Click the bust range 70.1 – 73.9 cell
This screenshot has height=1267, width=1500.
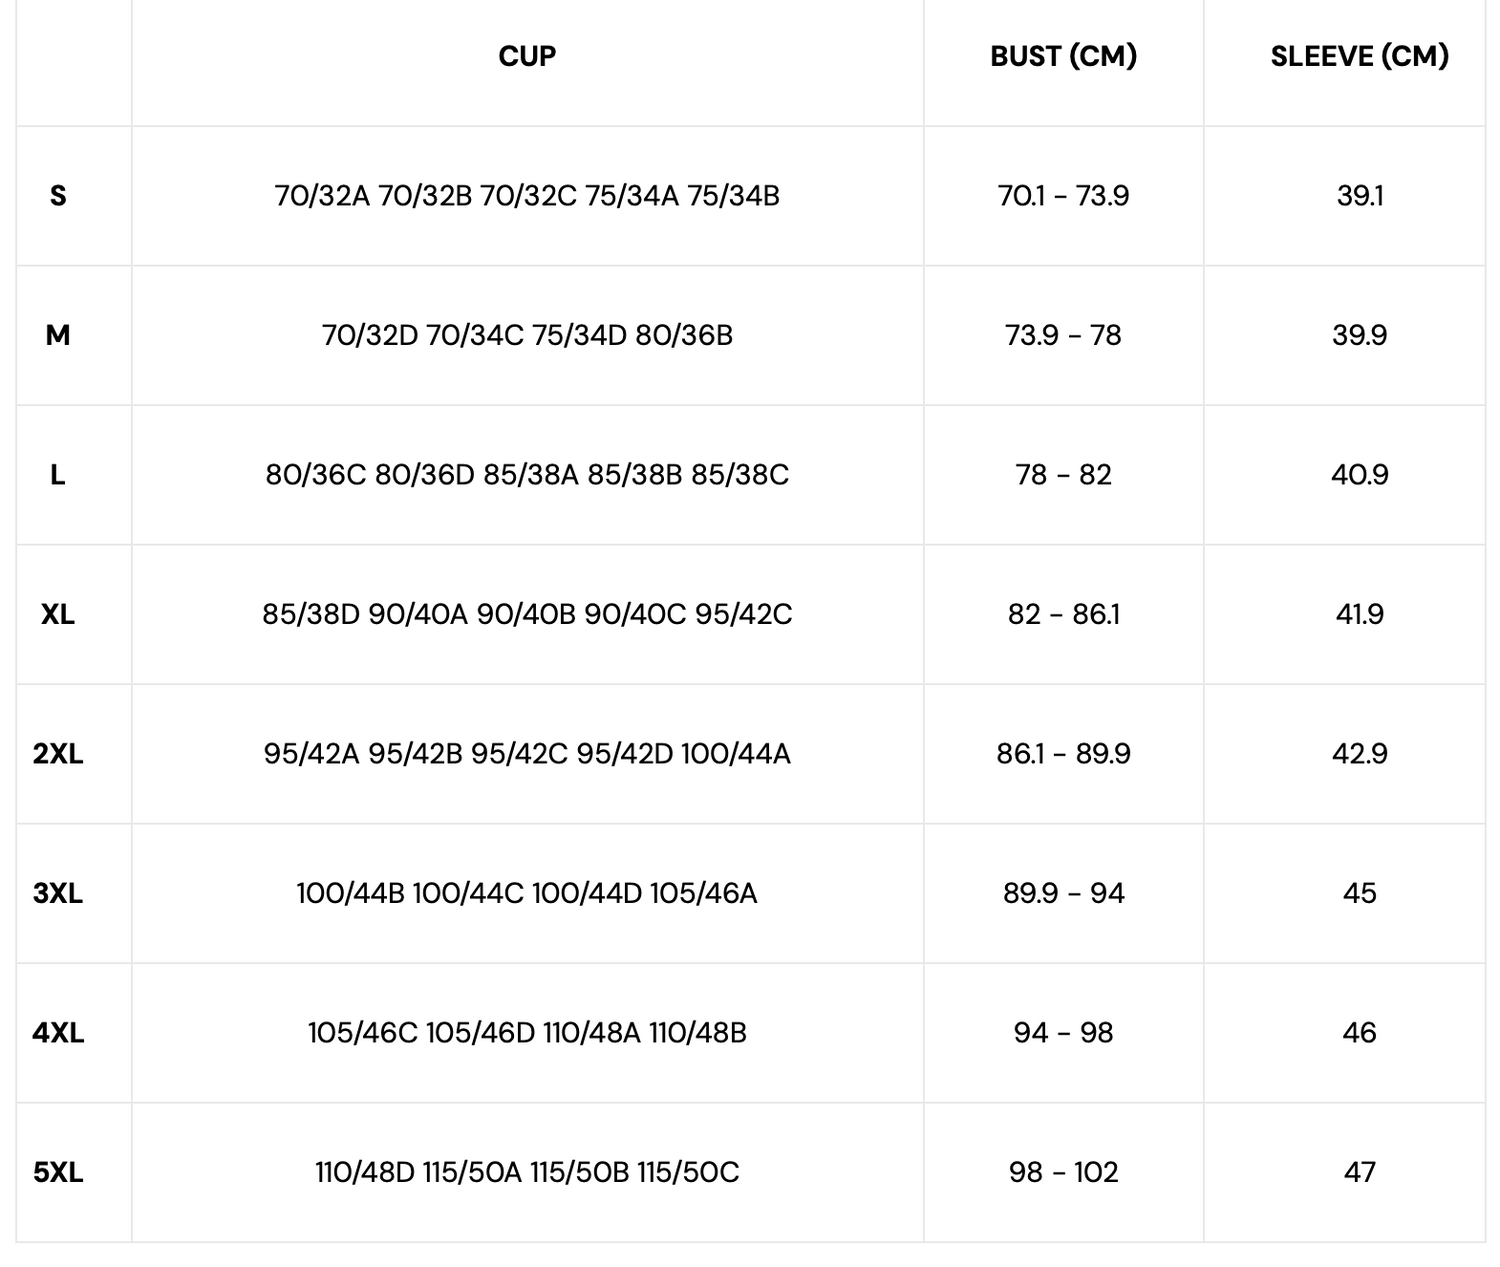(x=1063, y=195)
